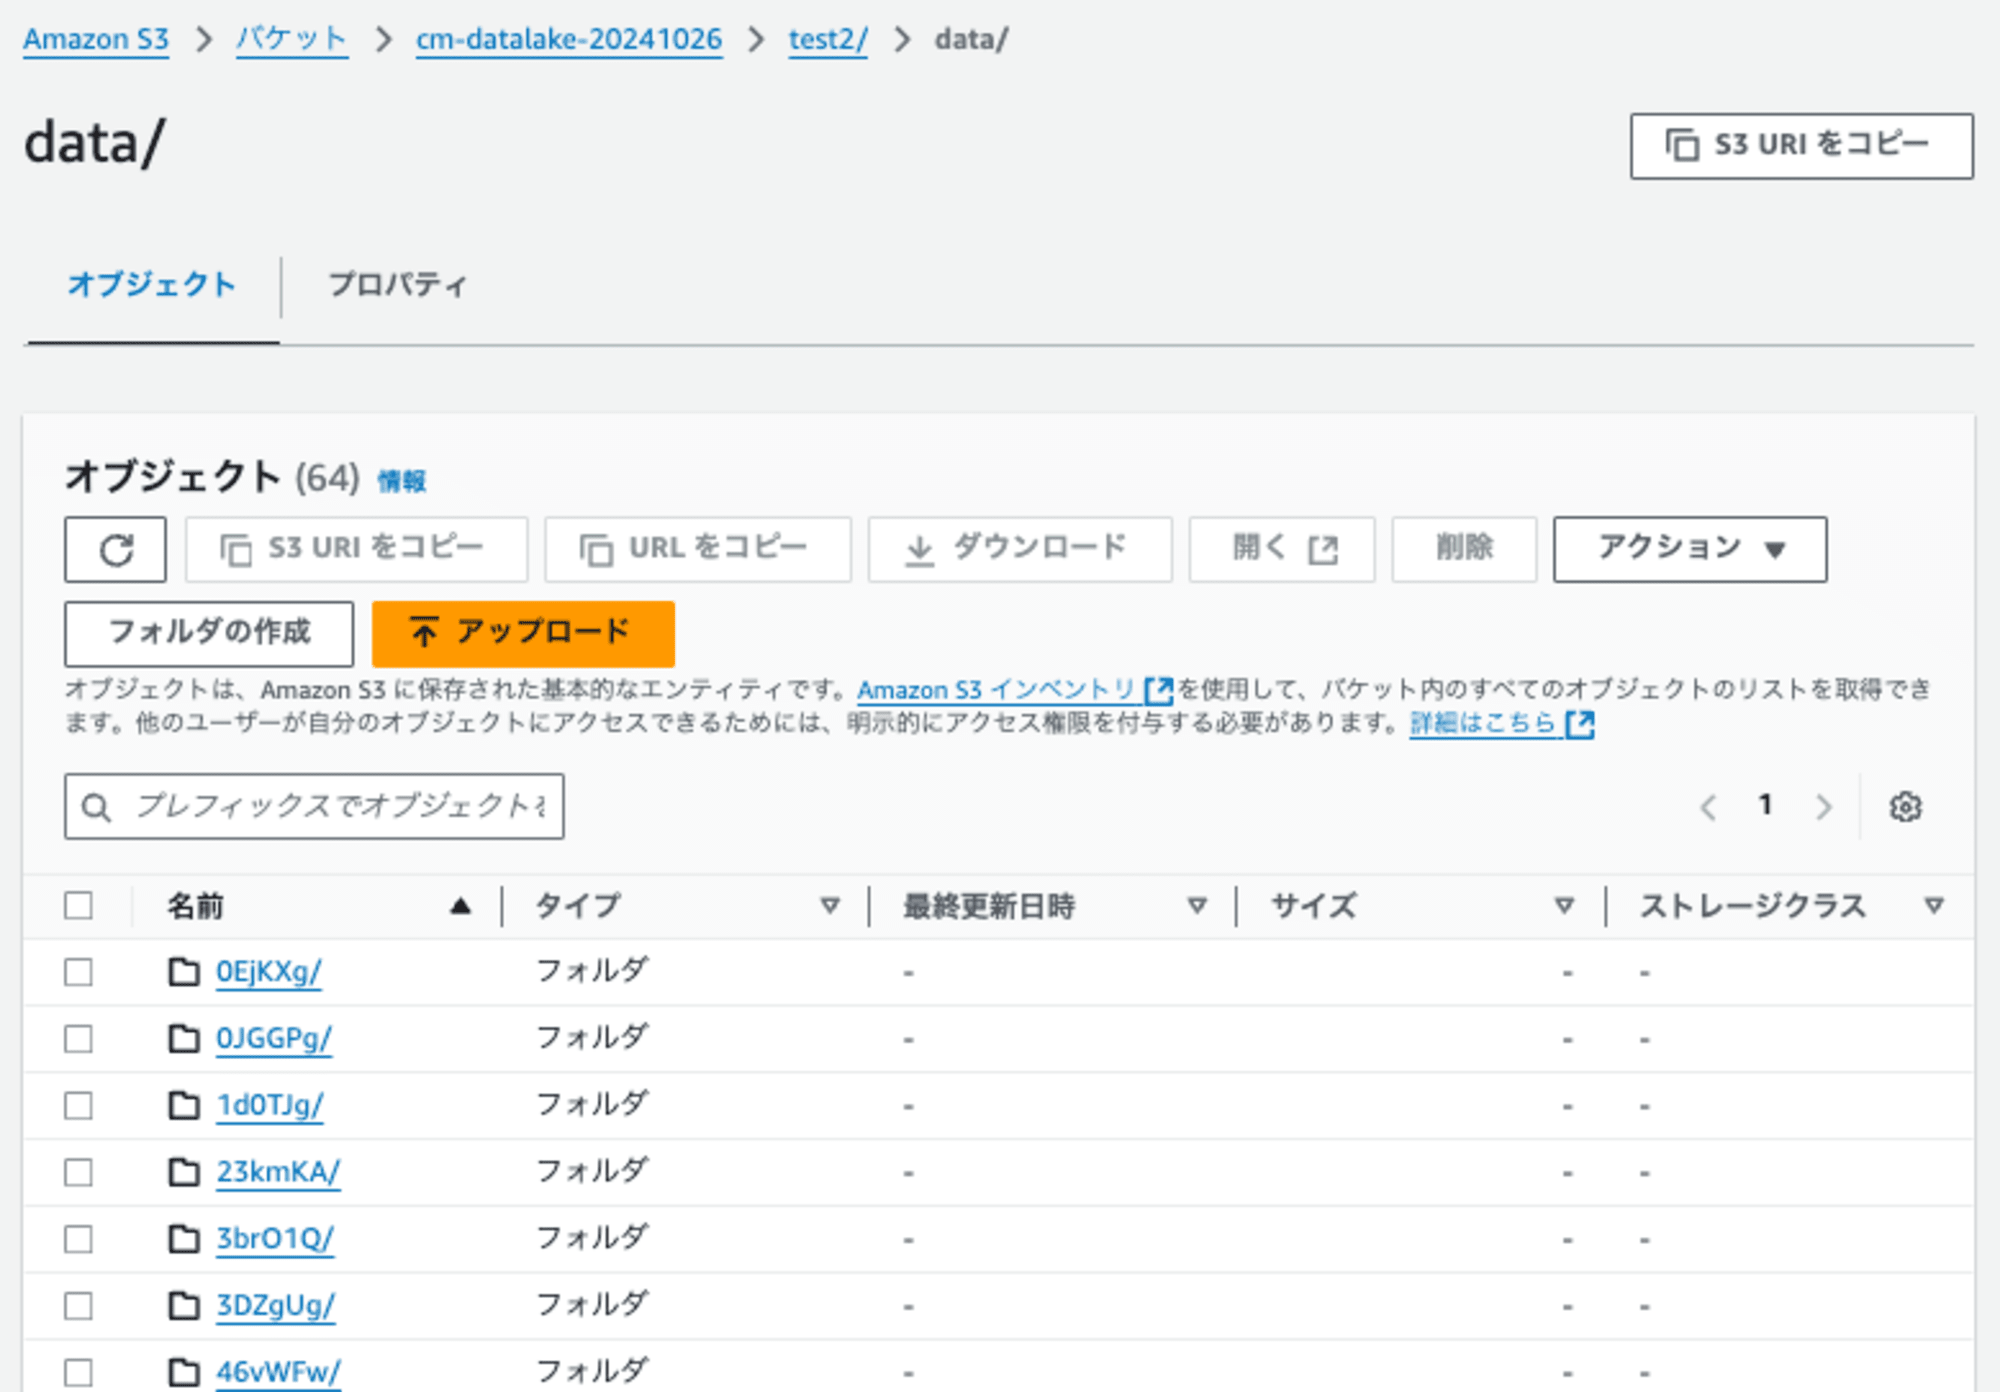This screenshot has height=1392, width=2000.
Task: Click the toolbar S3 URI をコピー button
Action: 356,549
